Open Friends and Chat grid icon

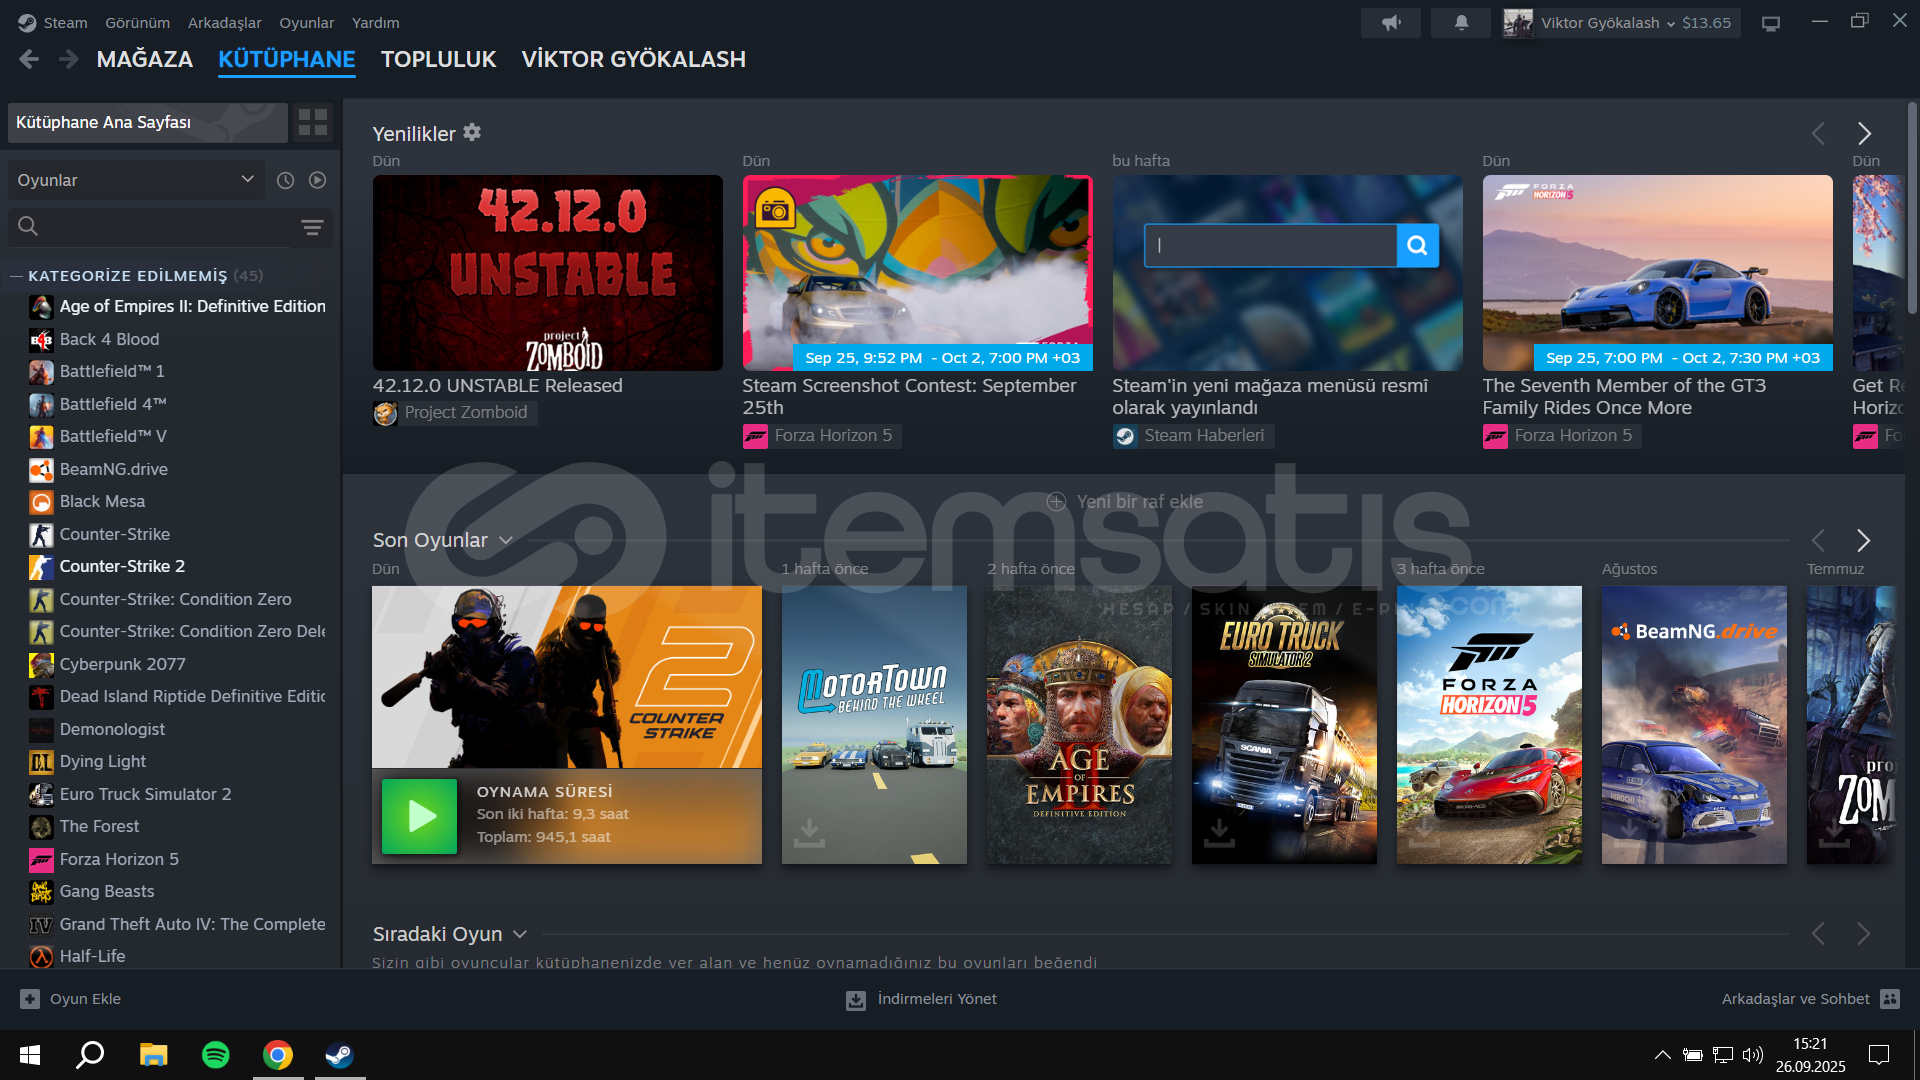[x=1890, y=999]
